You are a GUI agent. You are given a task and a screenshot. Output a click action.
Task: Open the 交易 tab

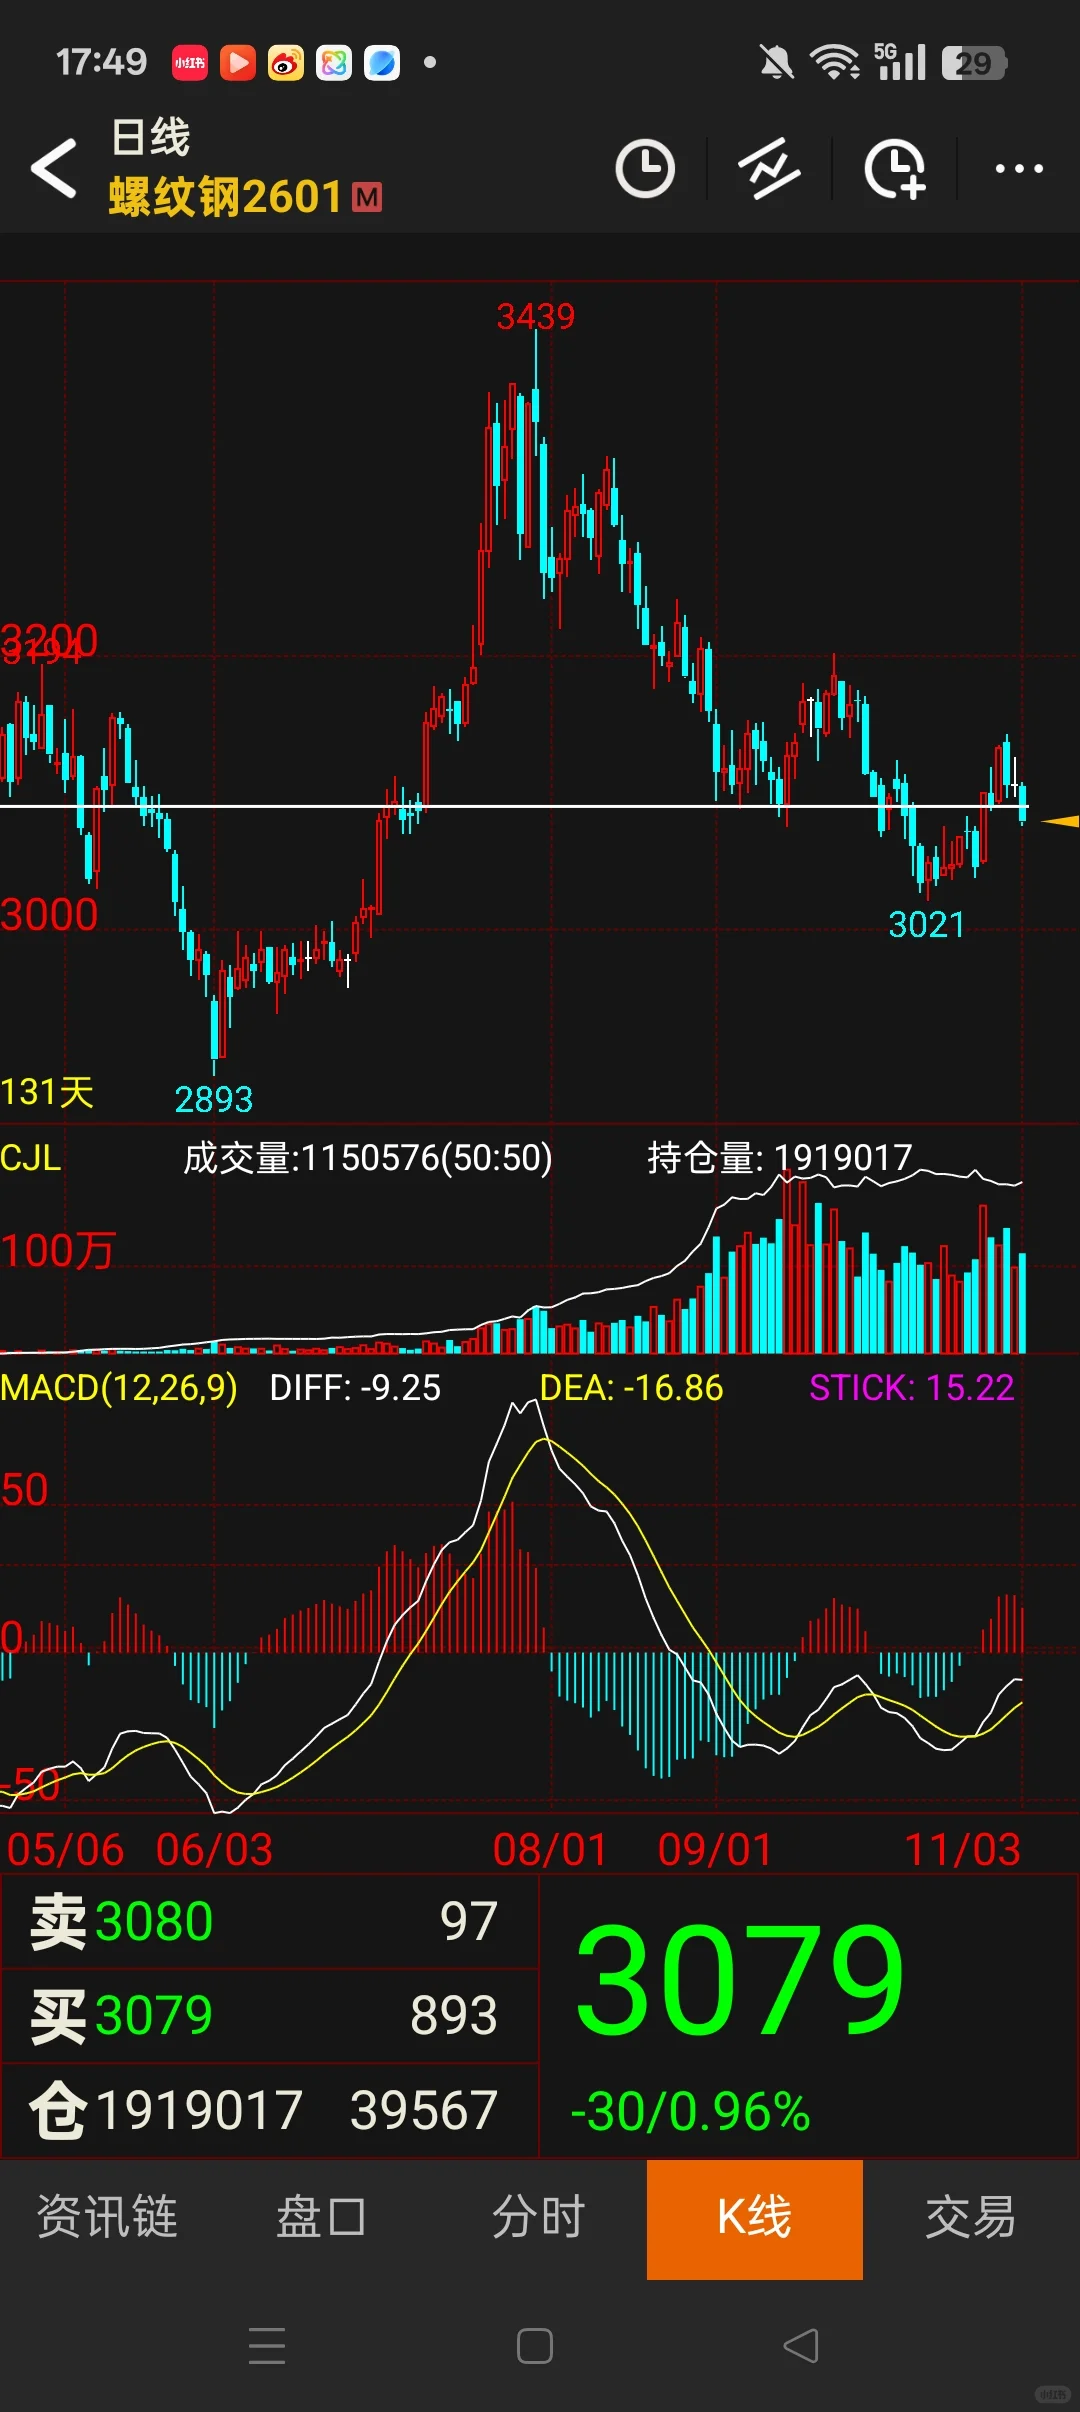coord(970,2217)
